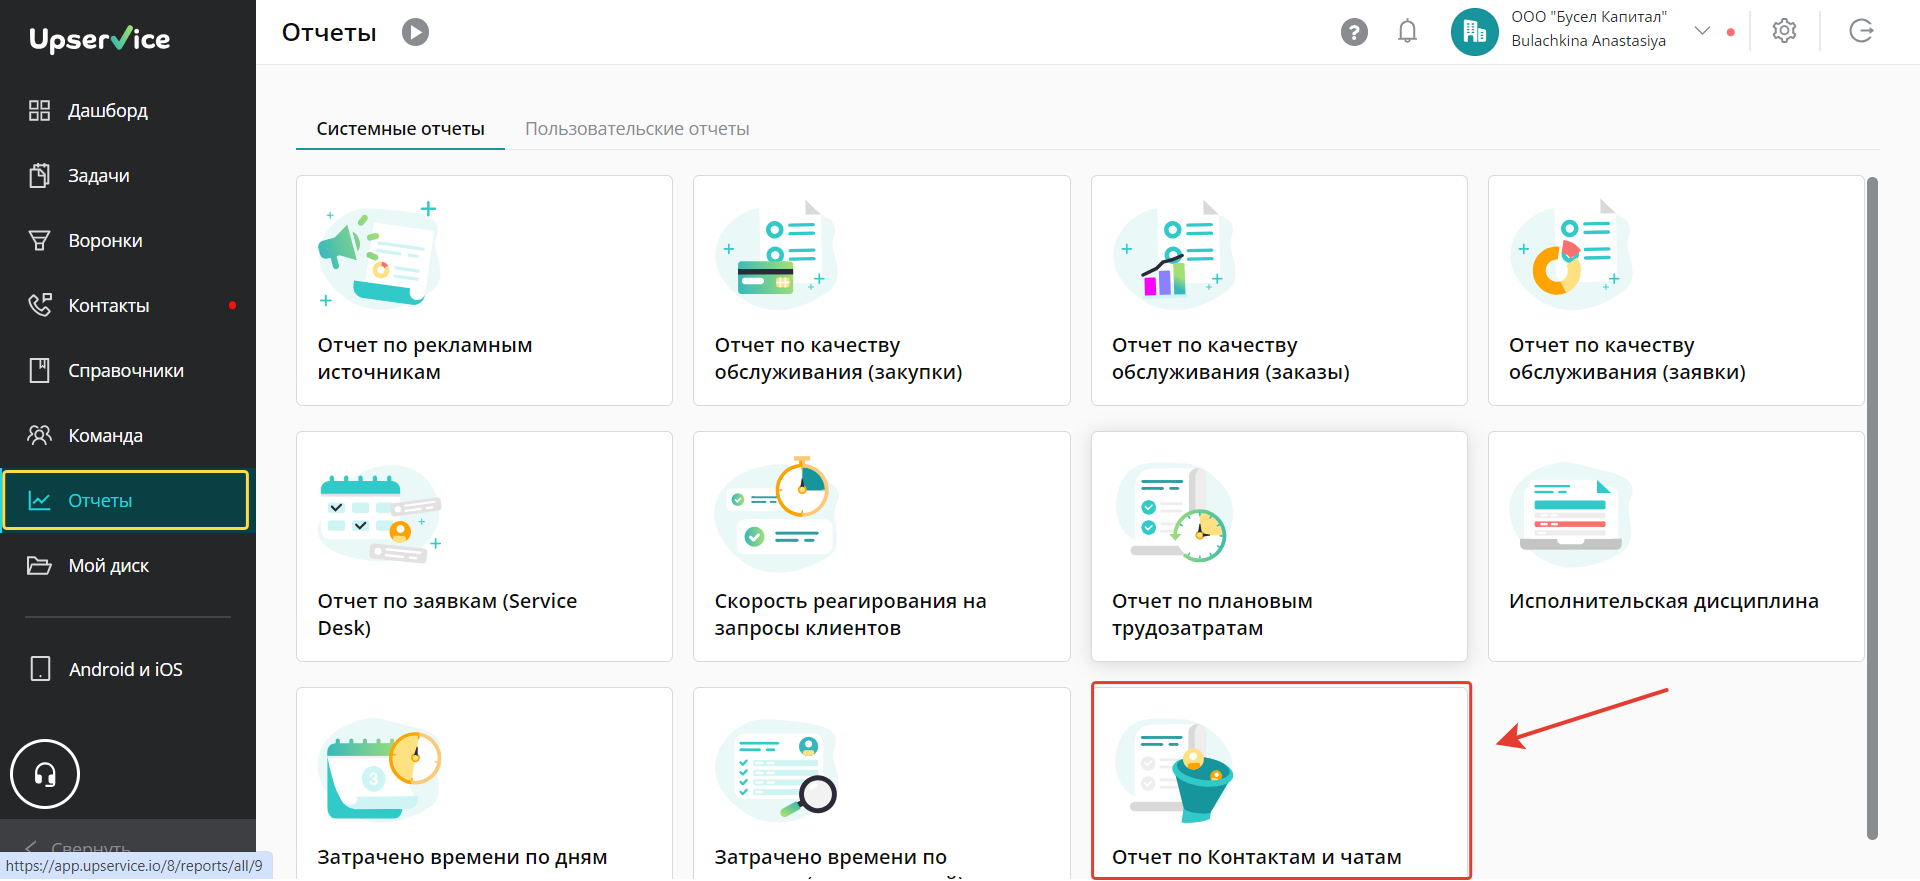The width and height of the screenshot is (1920, 881).
Task: Open Мой диск menu item
Action: [108, 566]
